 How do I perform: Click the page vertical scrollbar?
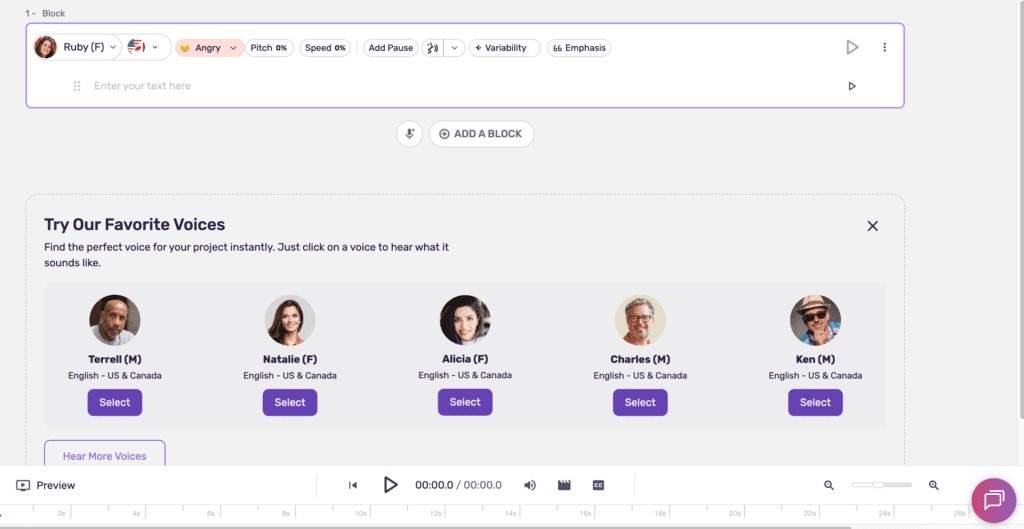click(x=1021, y=209)
